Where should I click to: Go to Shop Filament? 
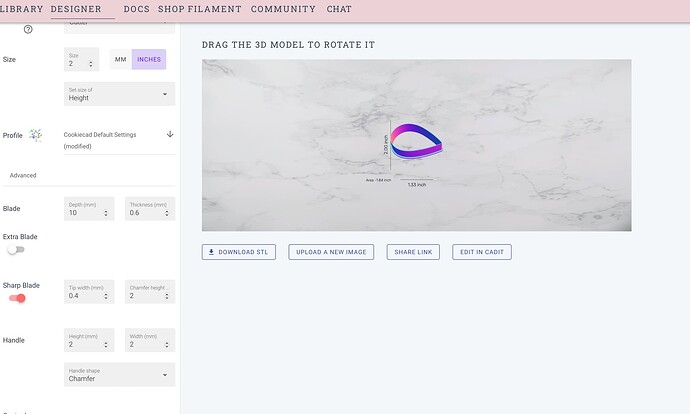(200, 9)
